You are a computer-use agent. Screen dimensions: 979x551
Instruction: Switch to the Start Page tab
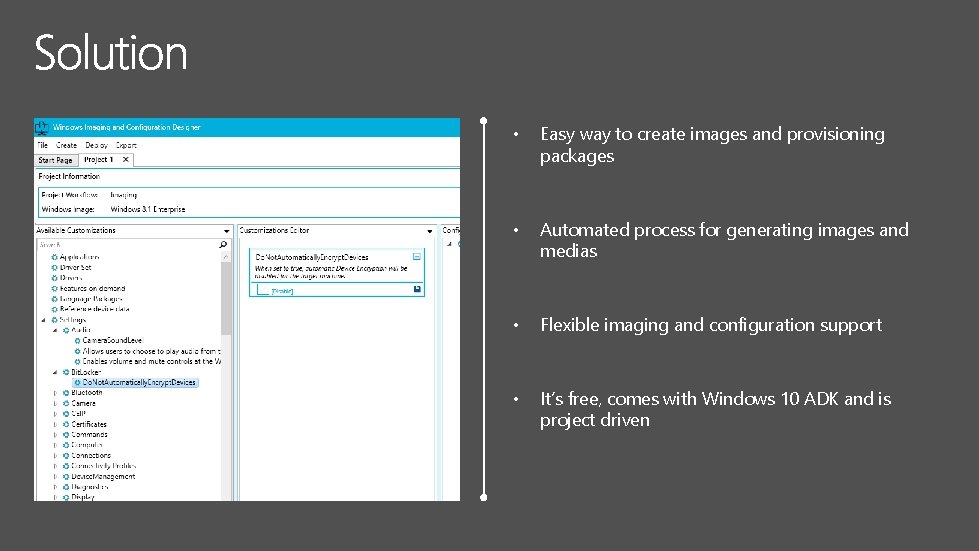[x=56, y=160]
